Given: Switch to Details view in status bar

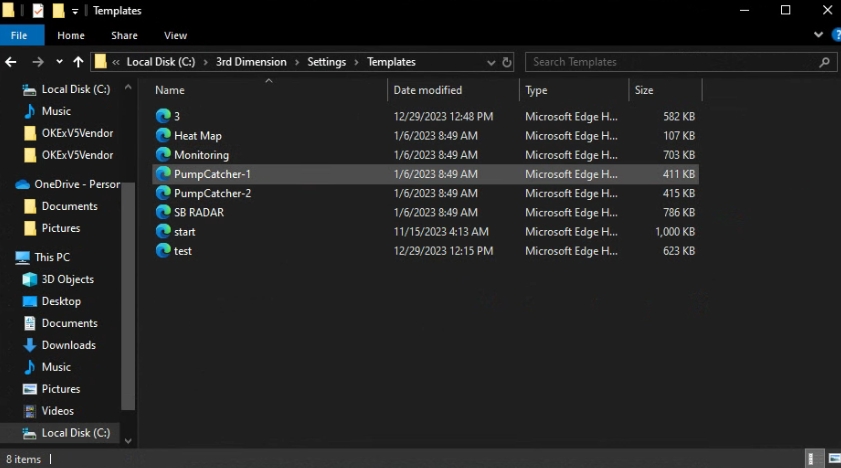Looking at the screenshot, I should [x=813, y=459].
